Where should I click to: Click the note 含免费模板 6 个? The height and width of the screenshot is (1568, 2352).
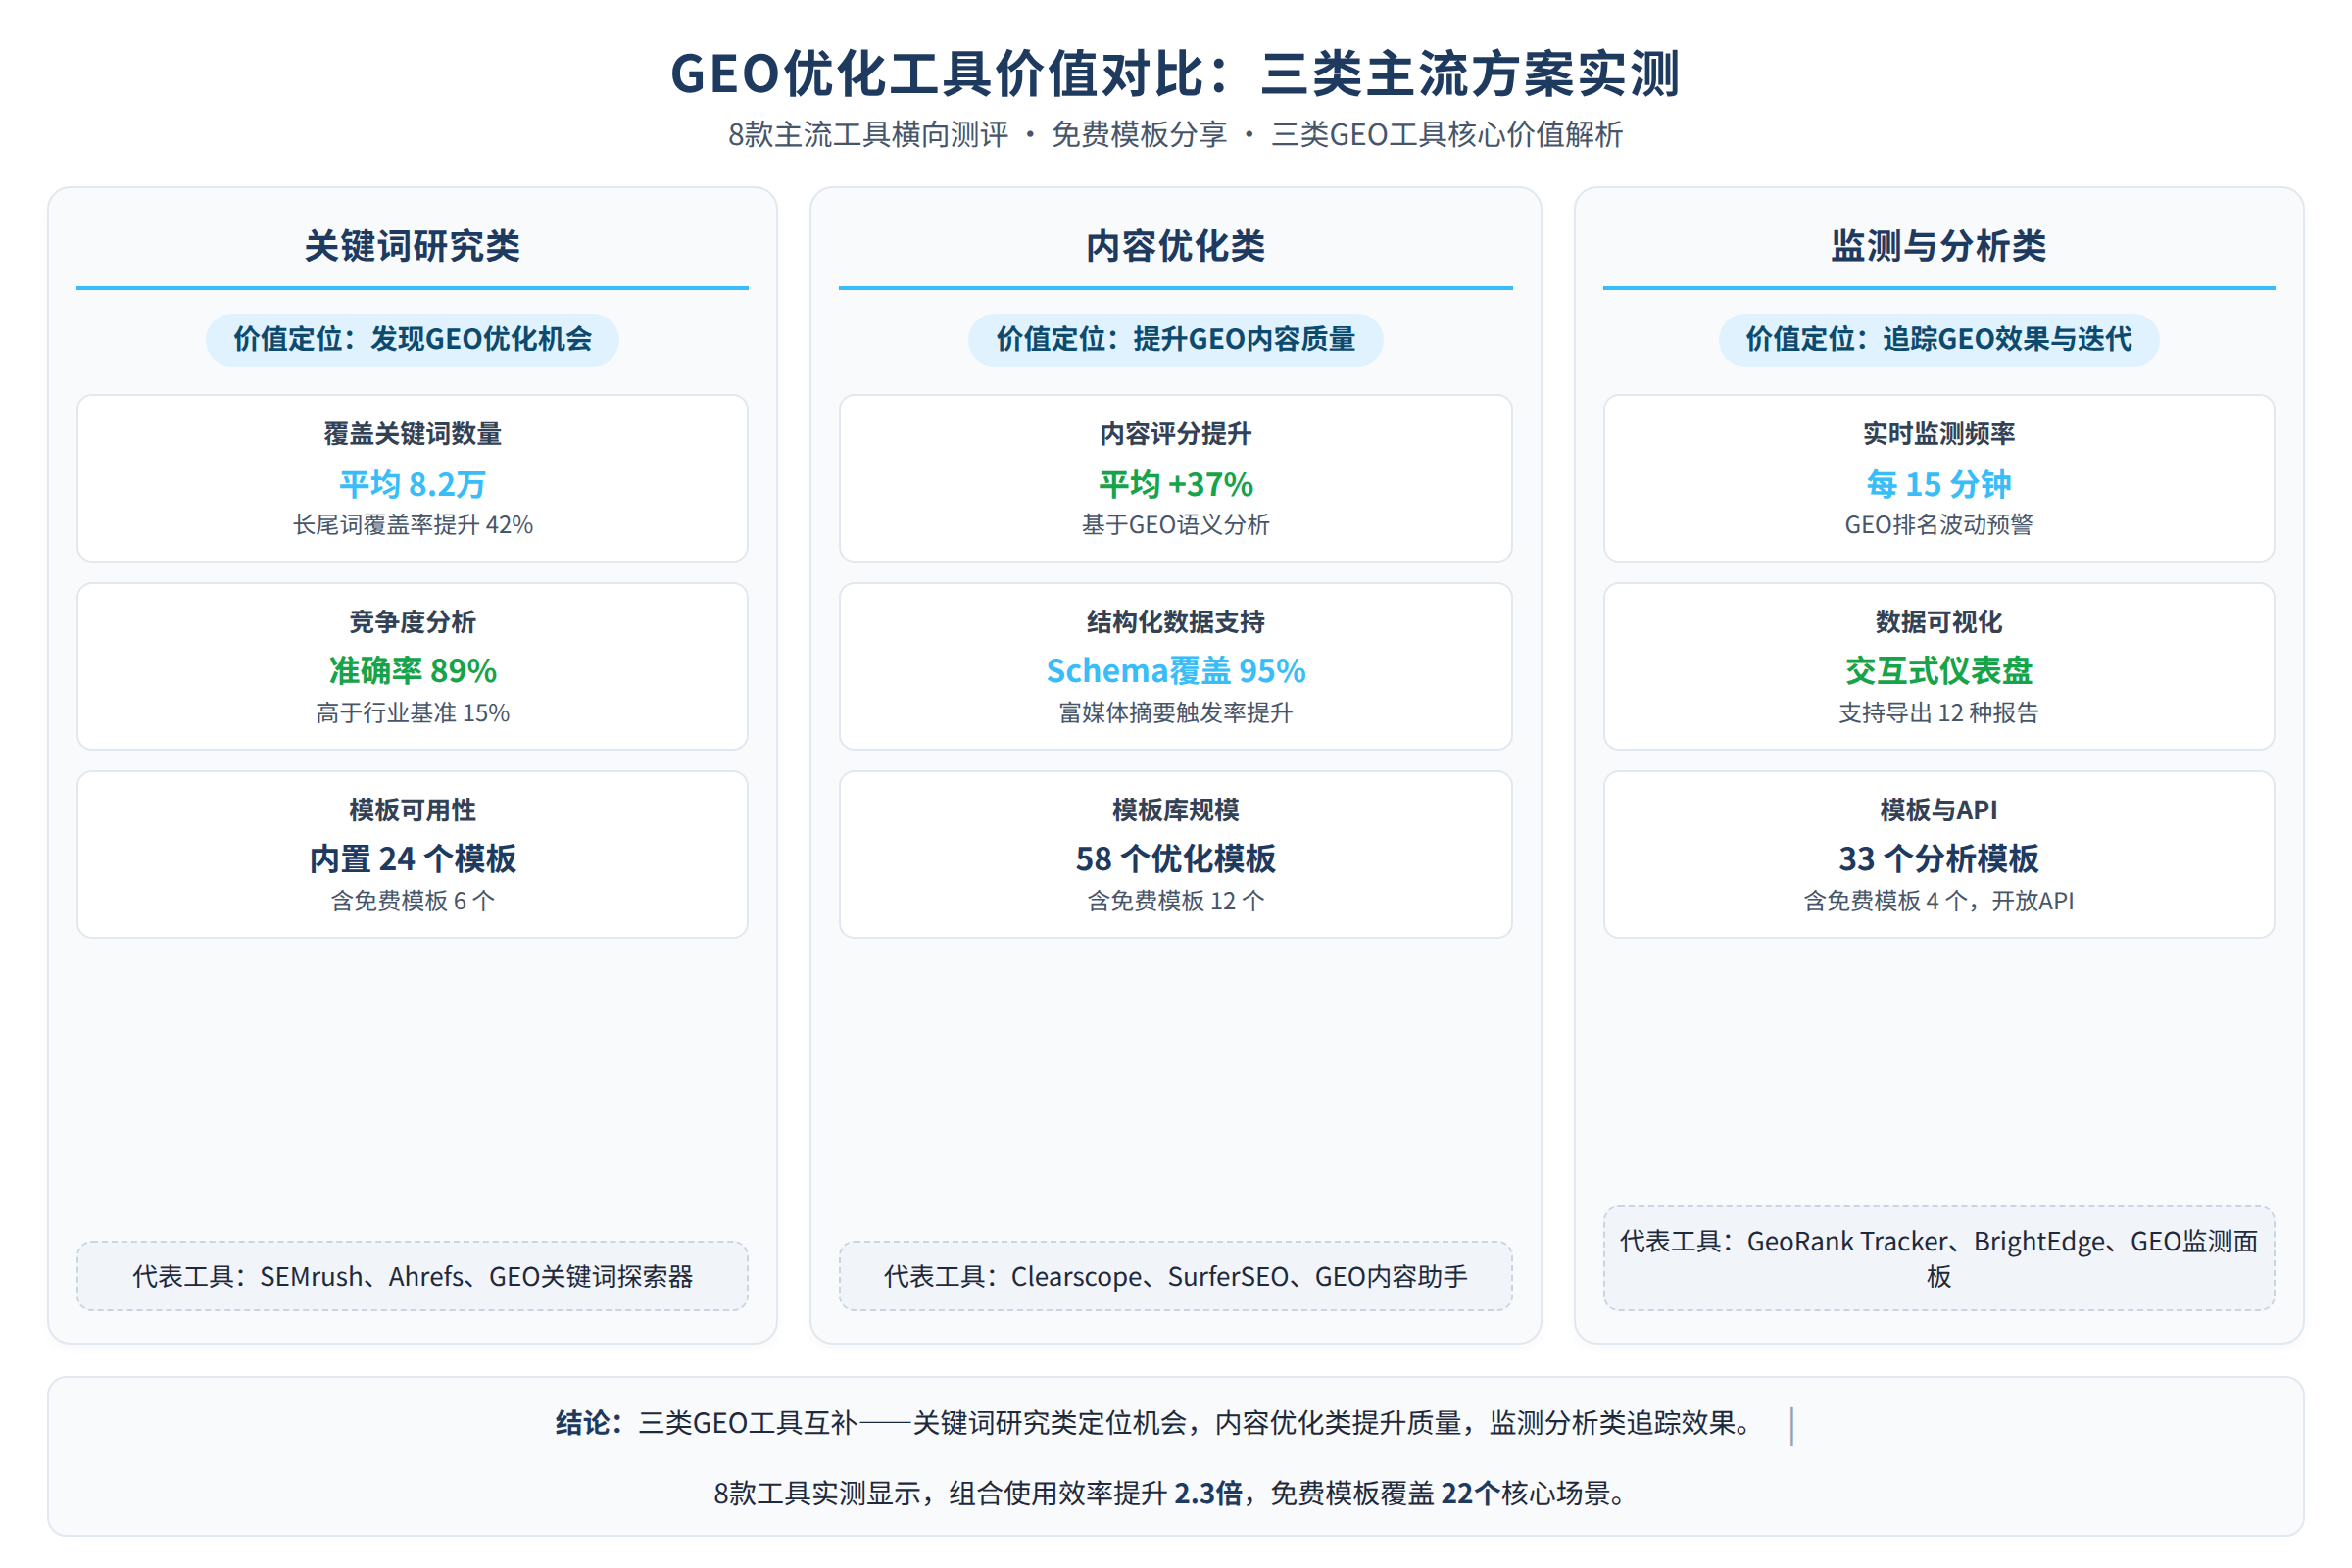point(412,901)
